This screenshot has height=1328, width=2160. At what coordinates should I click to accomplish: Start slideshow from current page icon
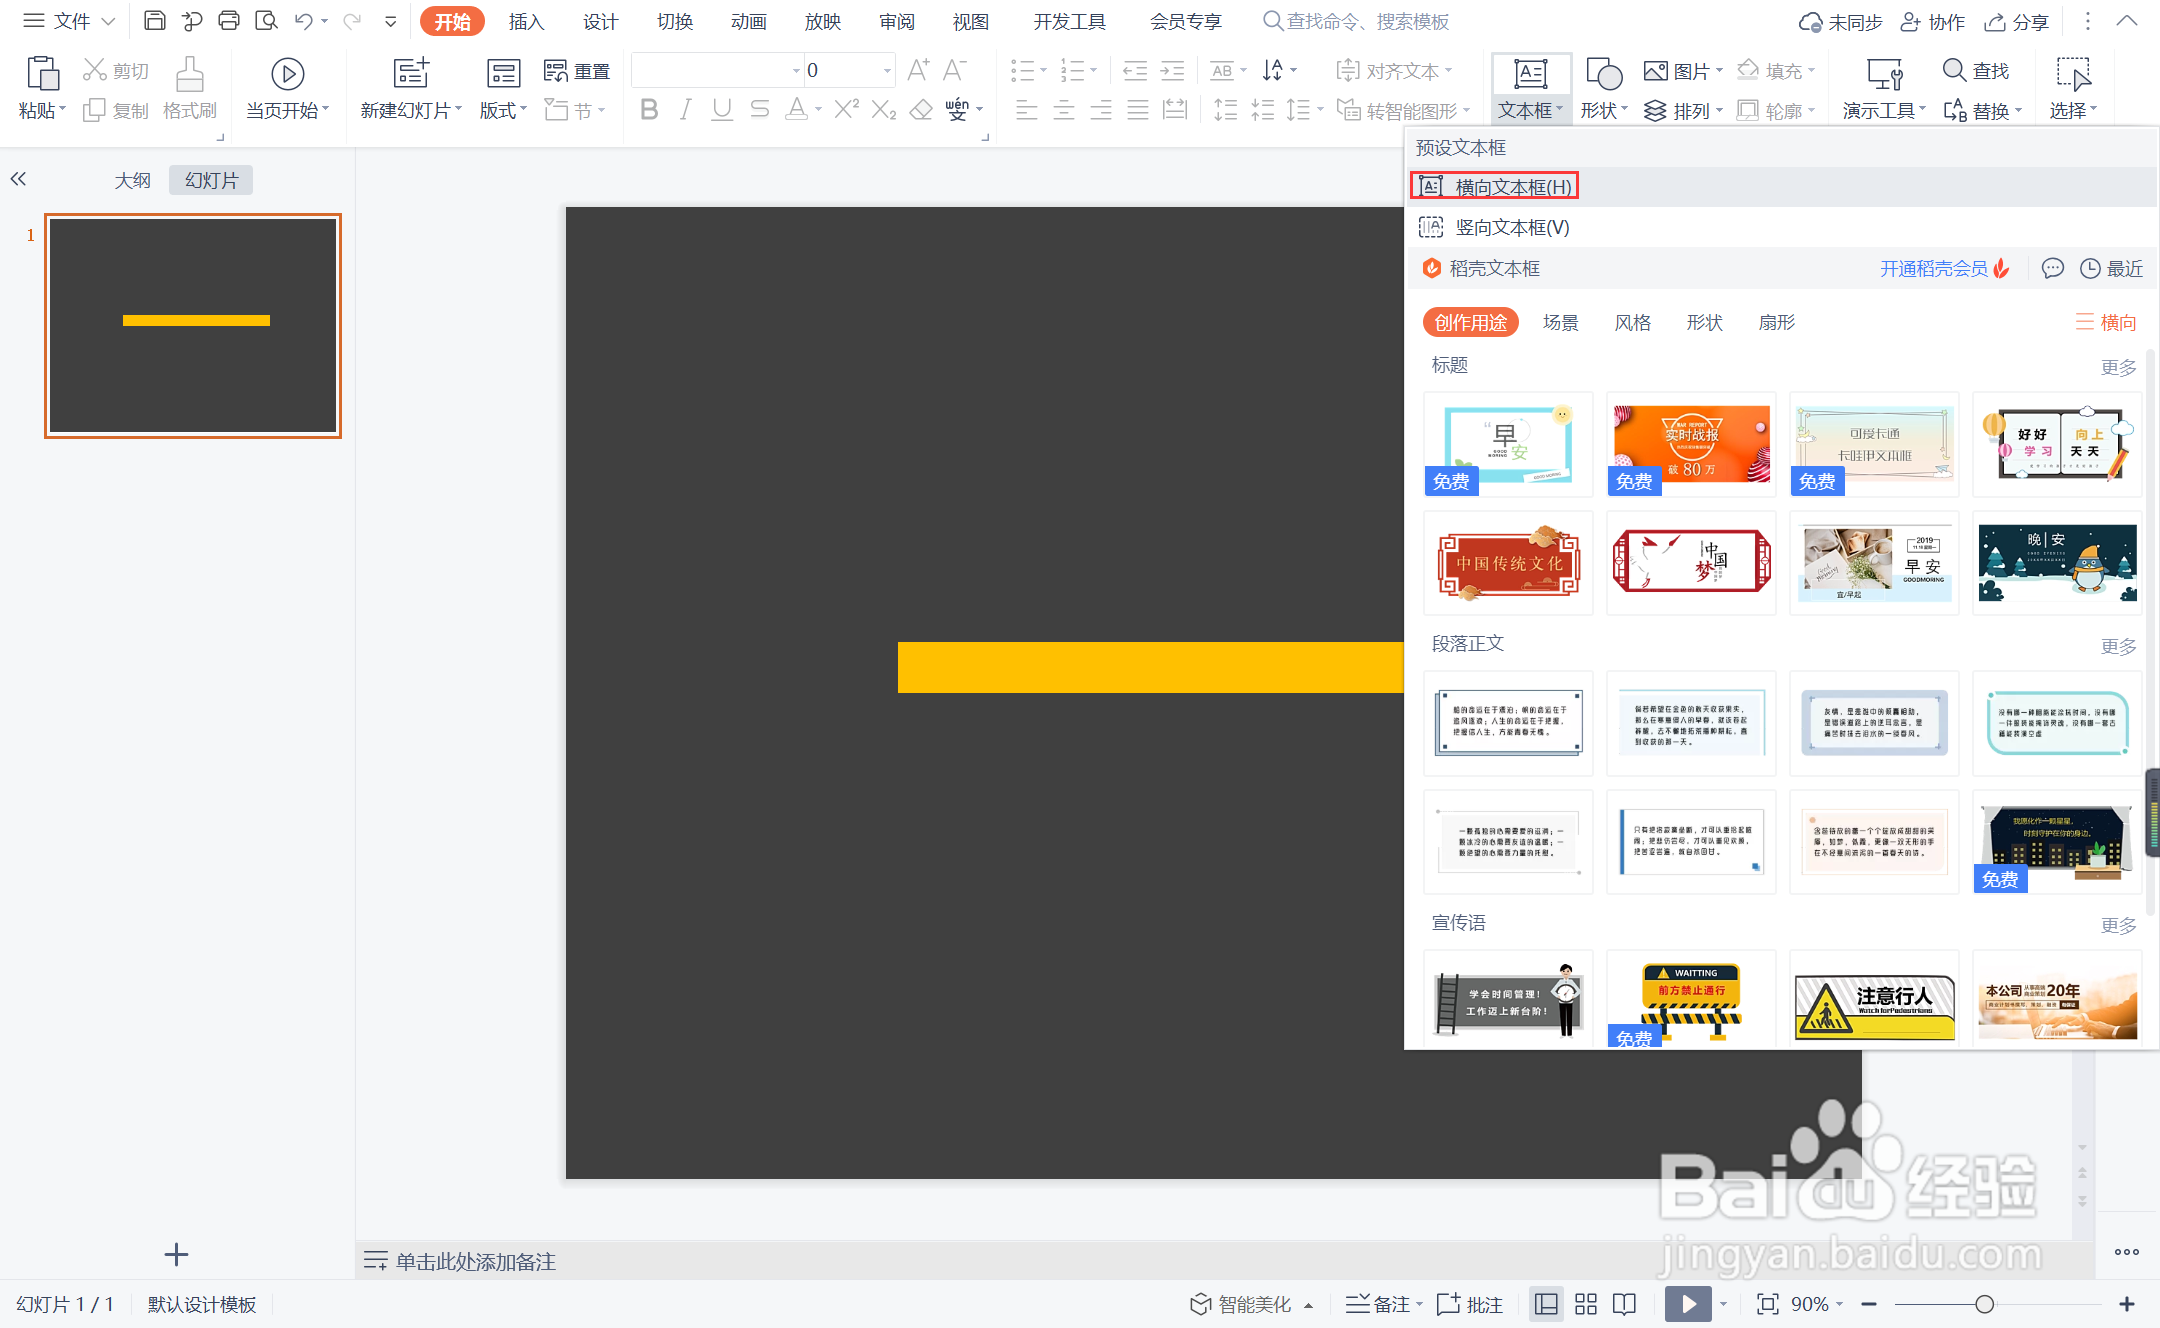287,74
